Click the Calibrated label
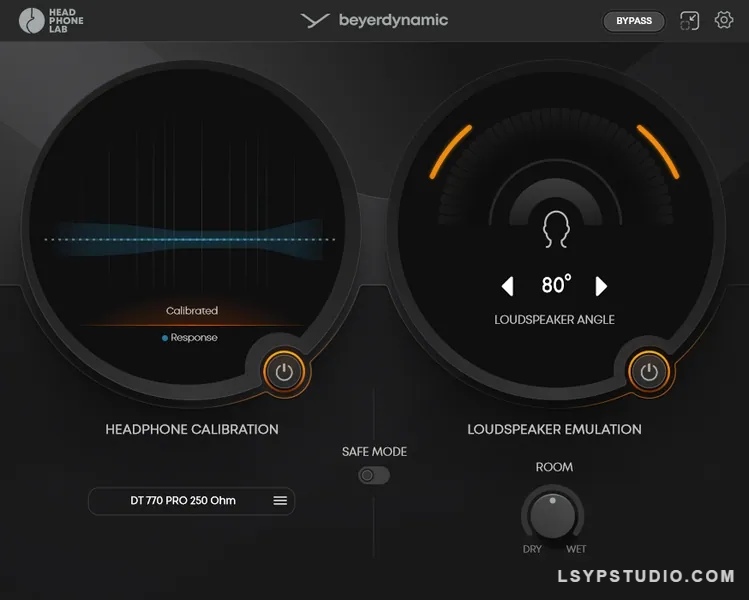The height and width of the screenshot is (600, 749). click(192, 311)
